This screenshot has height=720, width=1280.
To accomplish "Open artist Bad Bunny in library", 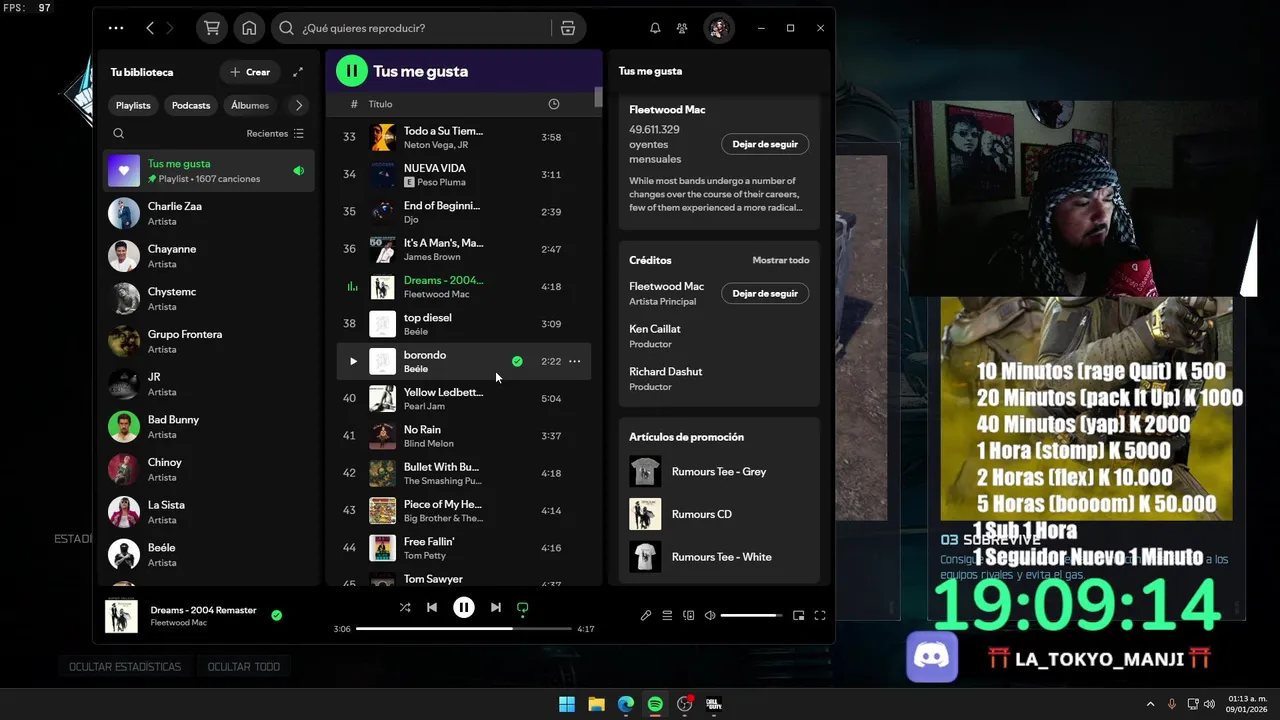I will pyautogui.click(x=209, y=427).
